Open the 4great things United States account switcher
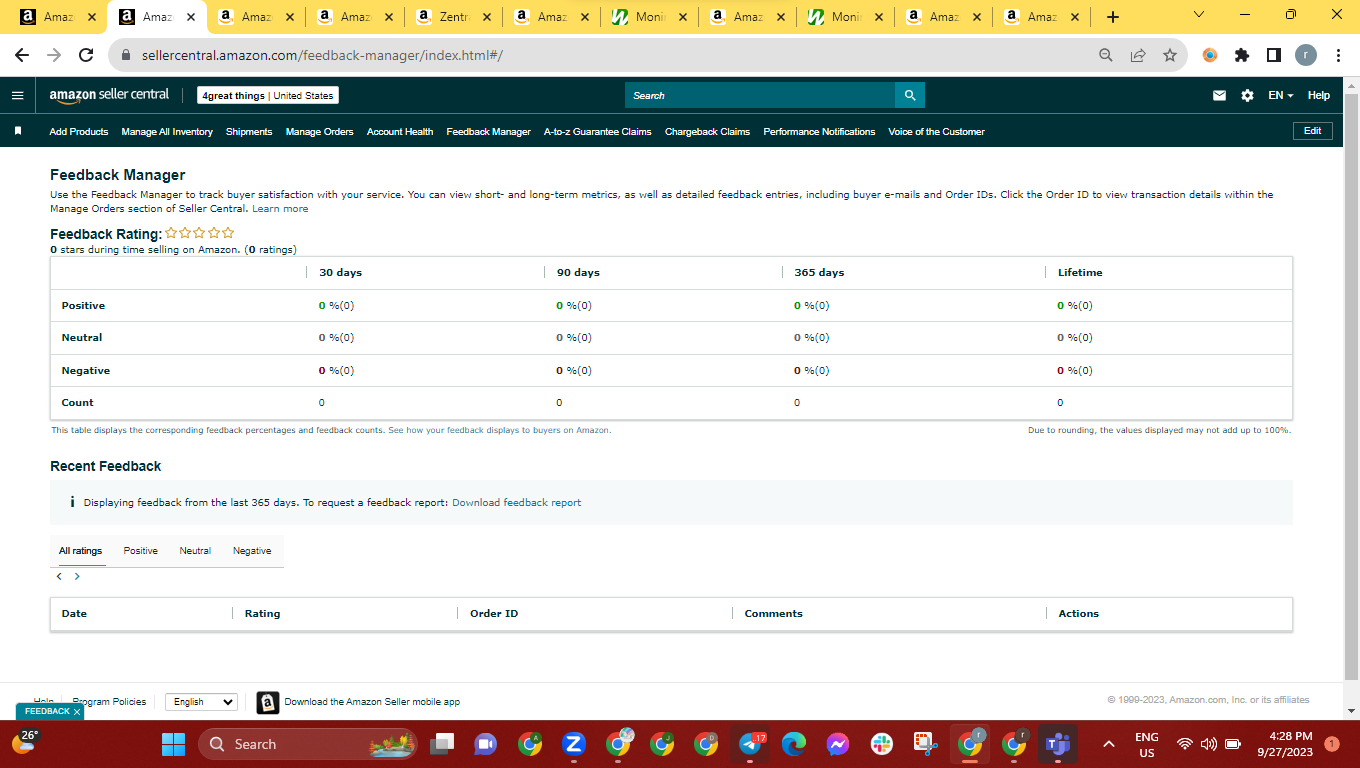1360x768 pixels. click(268, 95)
